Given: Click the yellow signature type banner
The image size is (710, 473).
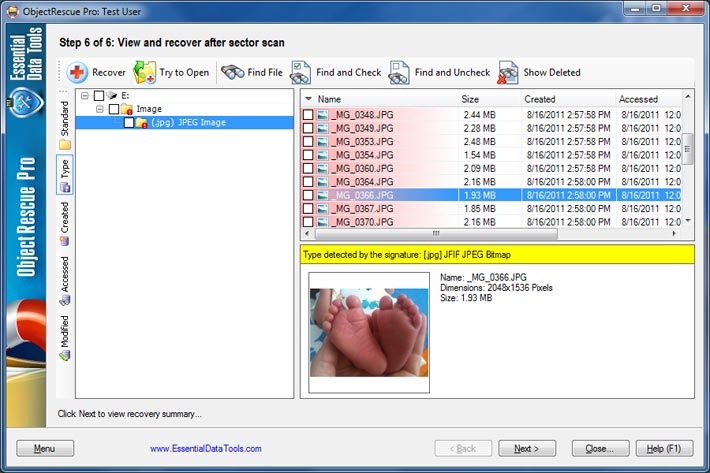Looking at the screenshot, I should [x=497, y=254].
